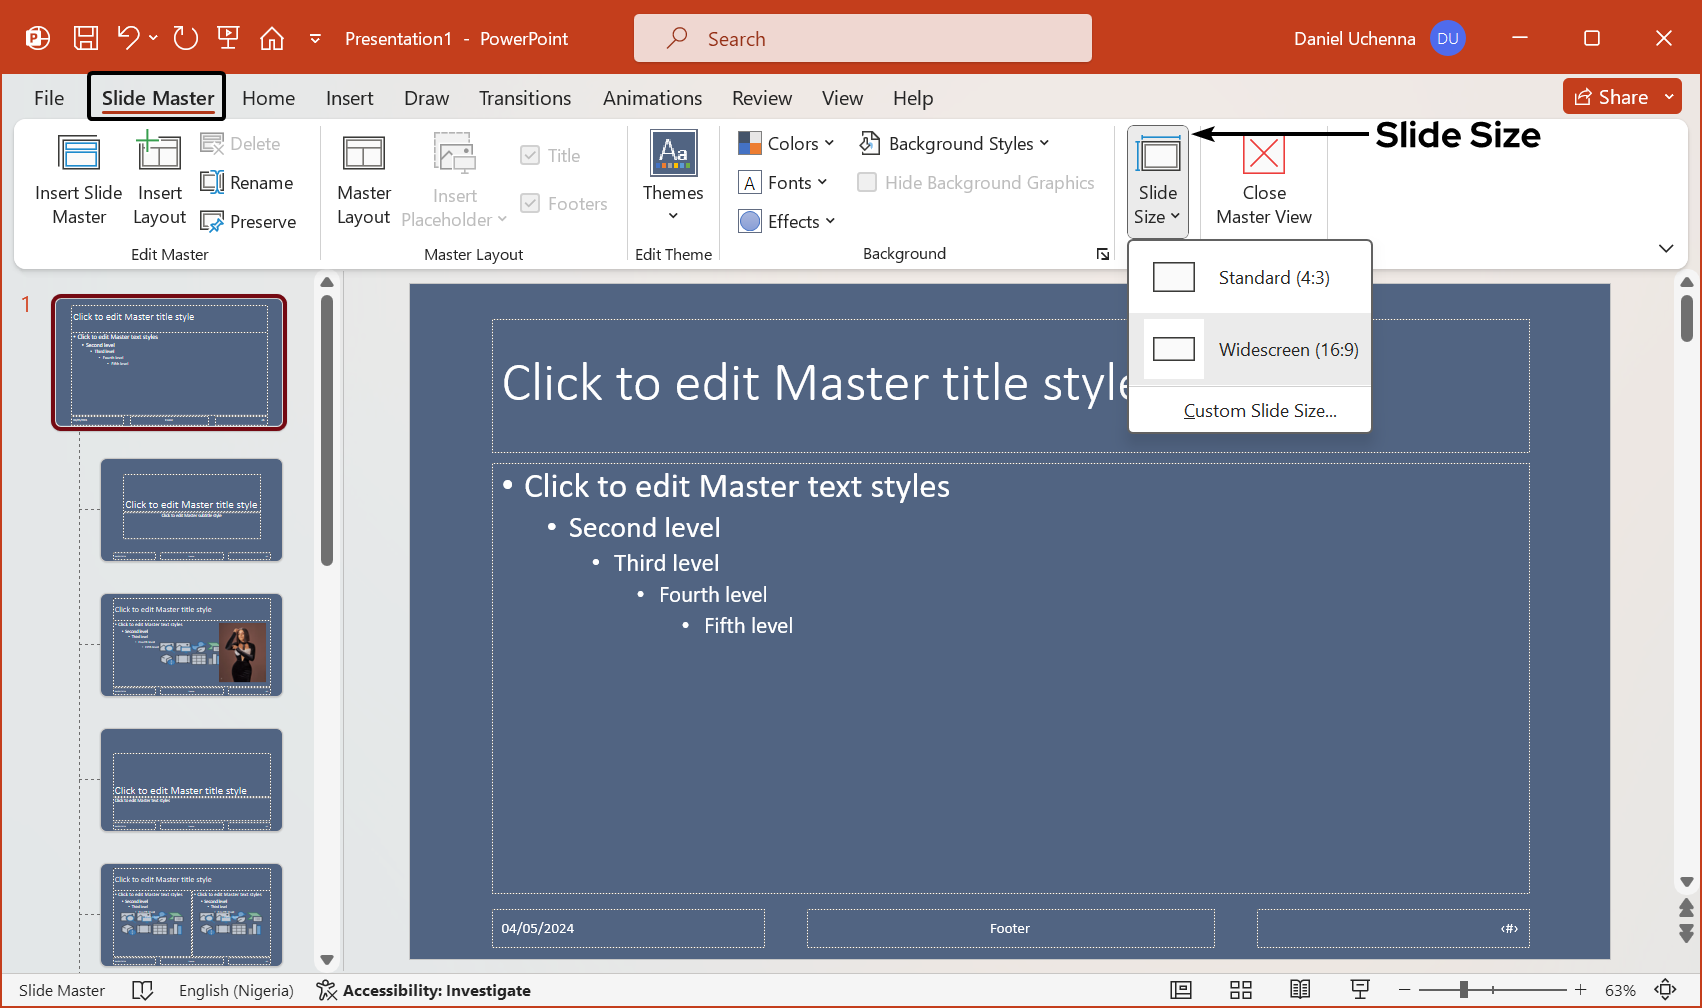Expand the Background Styles dropdown
The height and width of the screenshot is (1008, 1702).
point(954,144)
